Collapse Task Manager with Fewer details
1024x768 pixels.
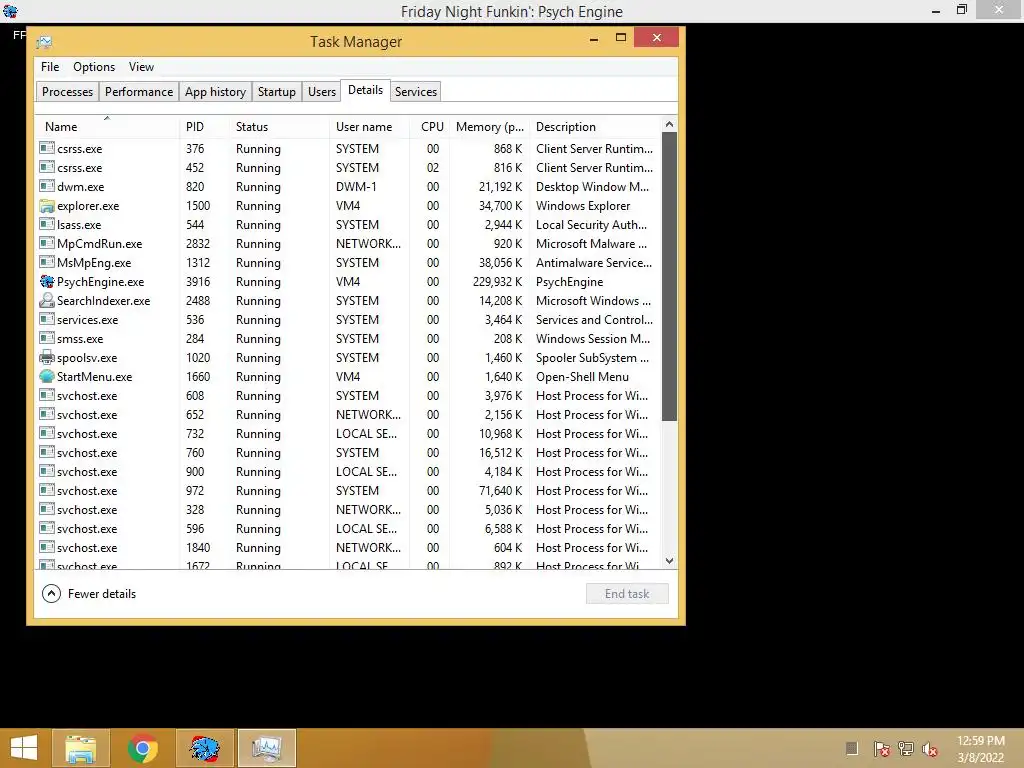[x=89, y=594]
